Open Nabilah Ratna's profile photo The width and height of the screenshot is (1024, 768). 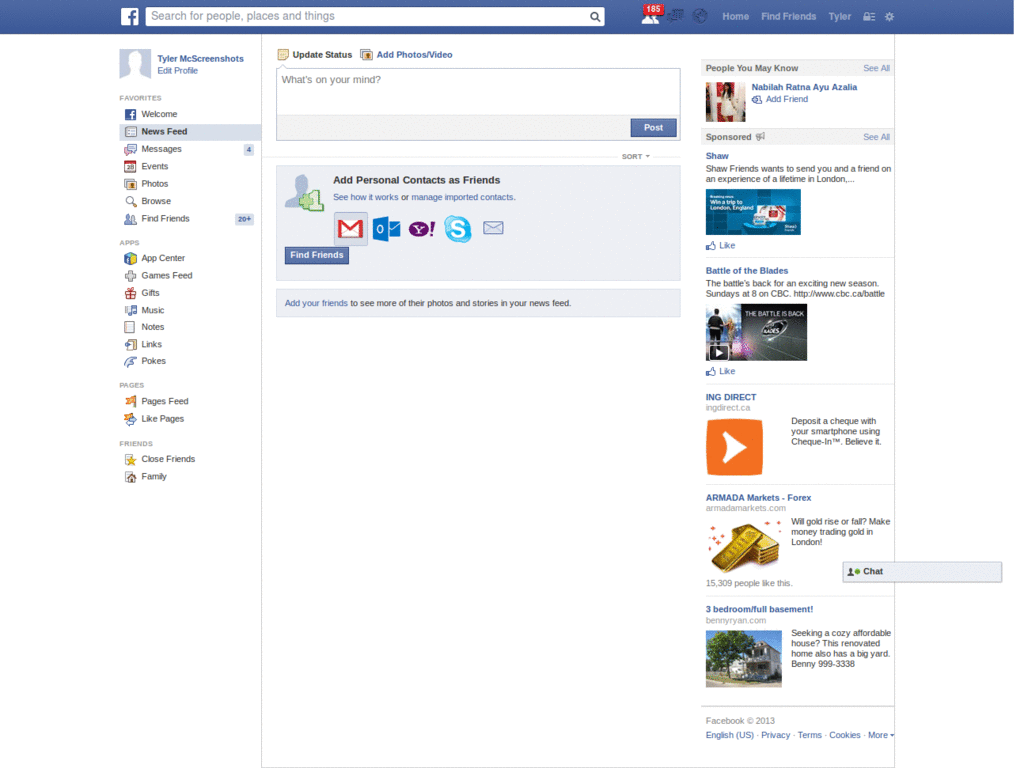(725, 102)
